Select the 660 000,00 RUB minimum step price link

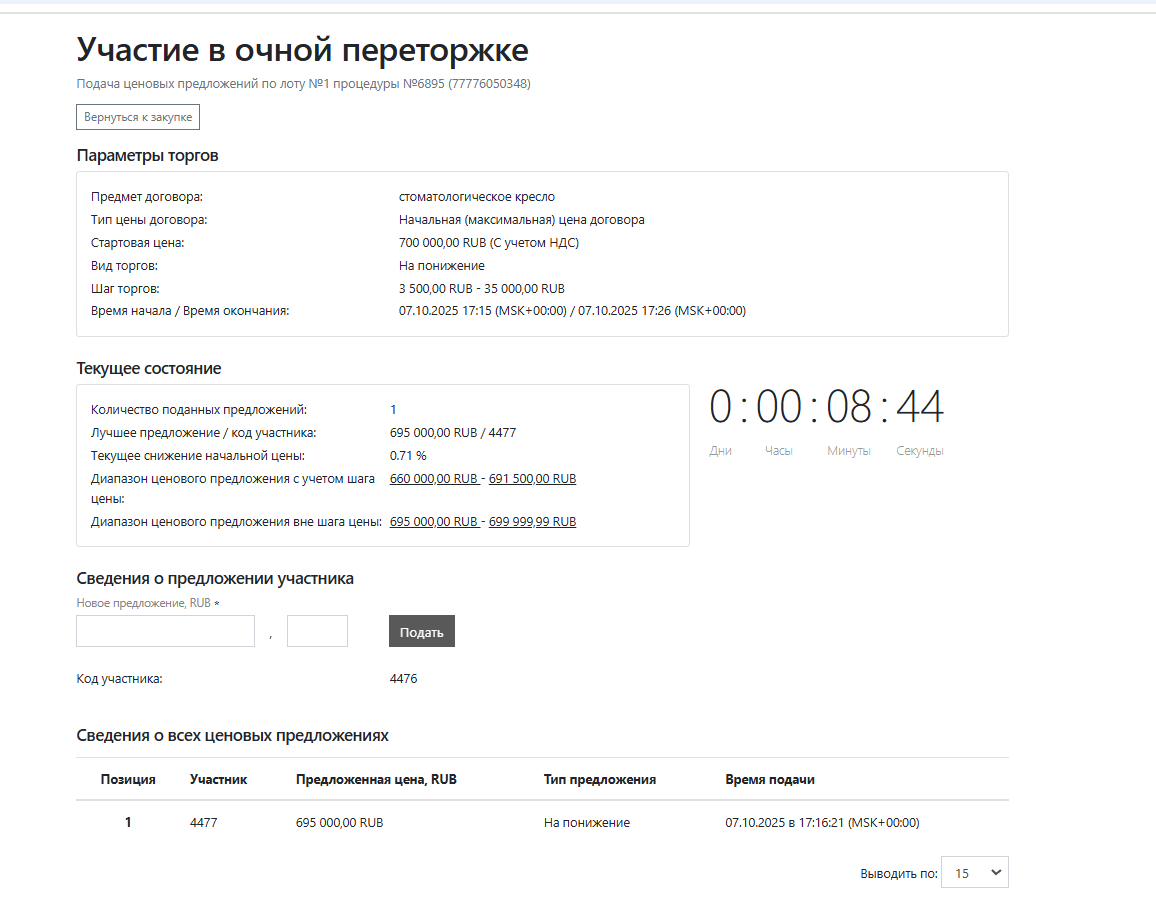click(x=433, y=479)
